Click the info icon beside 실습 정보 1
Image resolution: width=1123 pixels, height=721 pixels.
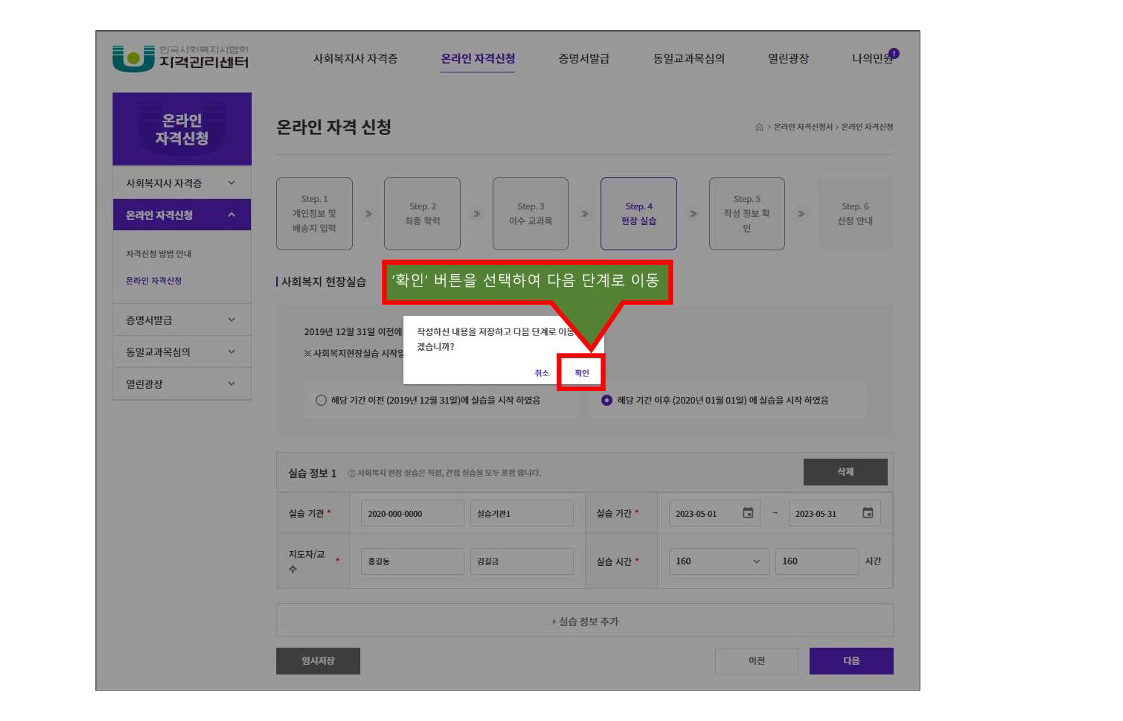[x=352, y=473]
